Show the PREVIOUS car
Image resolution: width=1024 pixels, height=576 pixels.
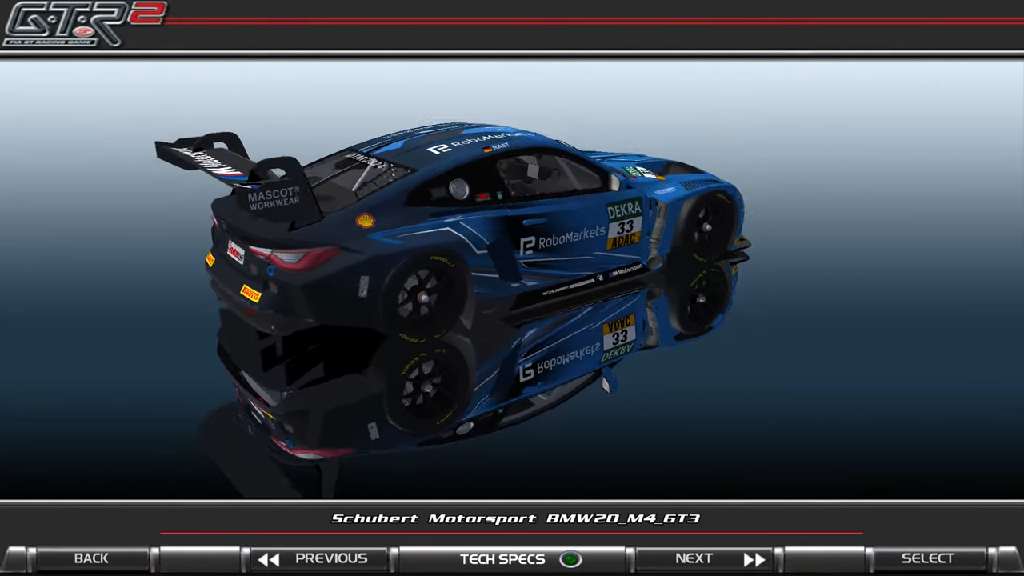[319, 558]
